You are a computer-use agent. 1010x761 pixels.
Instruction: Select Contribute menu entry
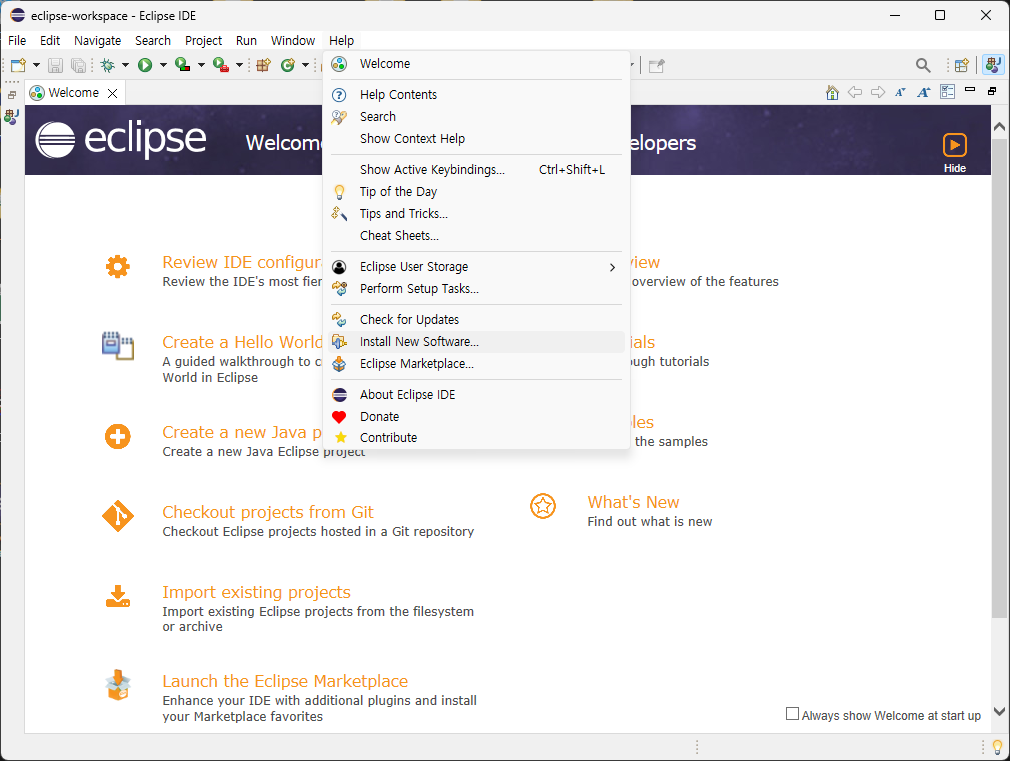tap(477, 438)
